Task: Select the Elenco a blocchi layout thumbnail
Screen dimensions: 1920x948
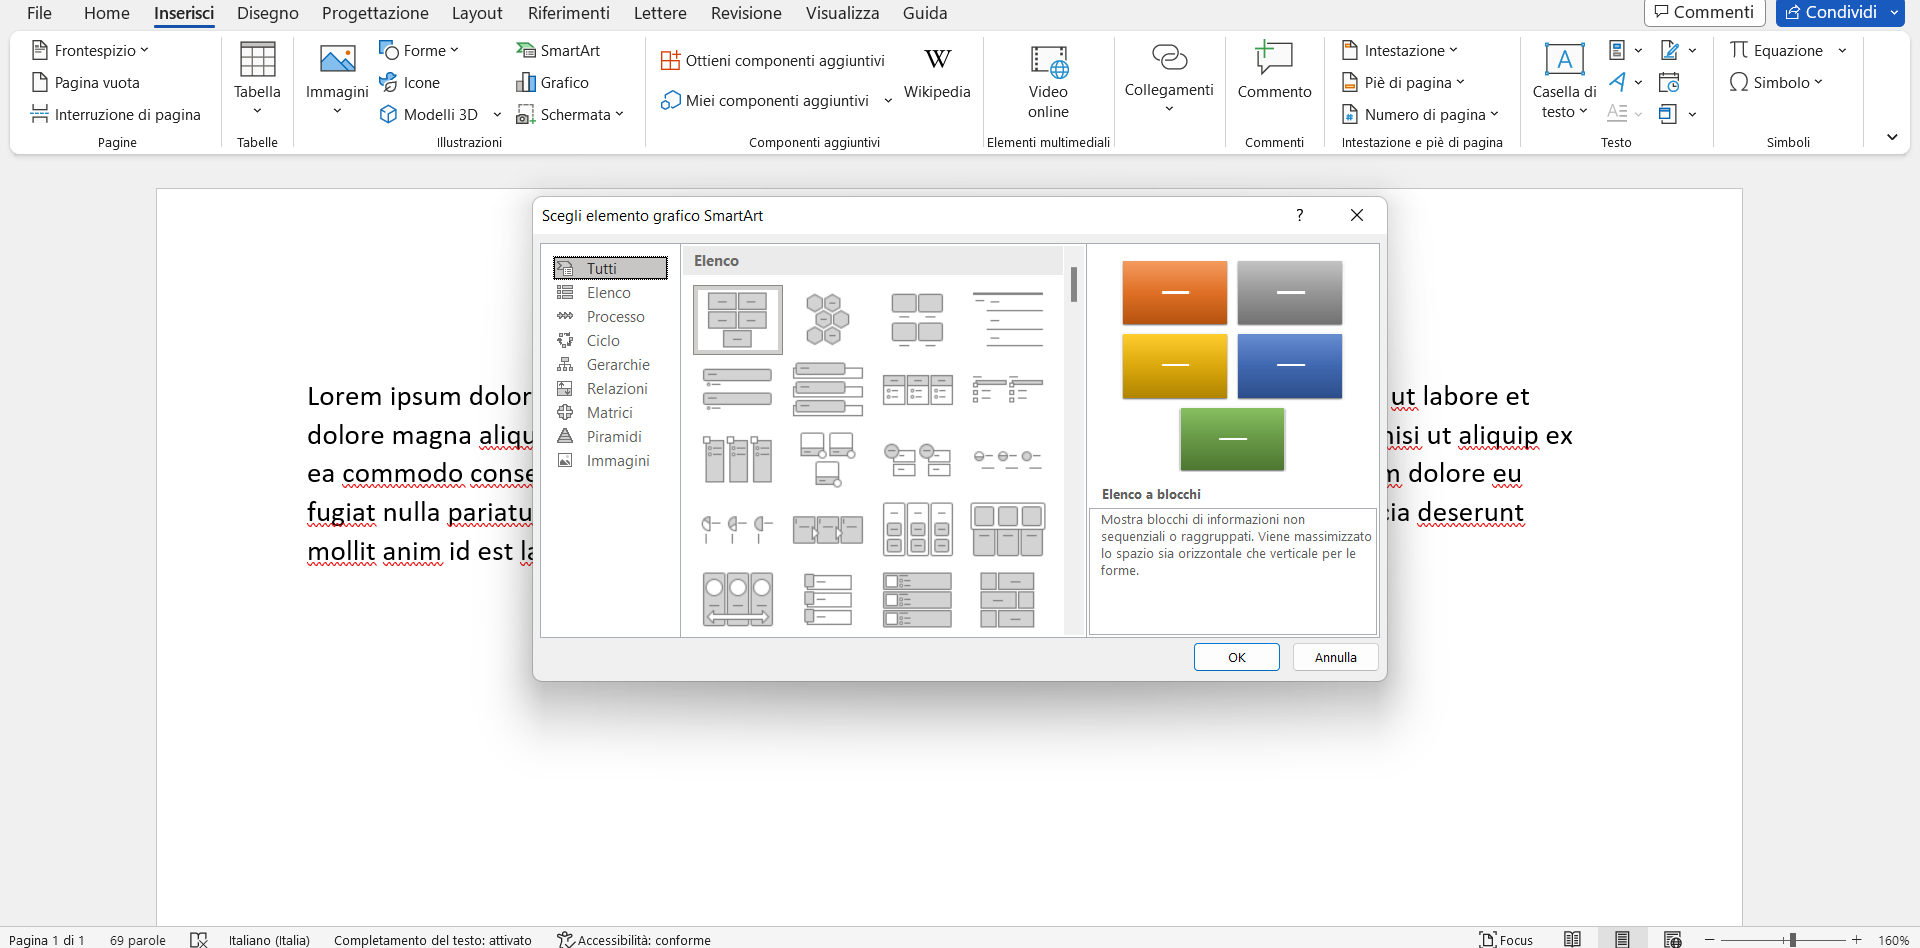Action: pos(737,319)
